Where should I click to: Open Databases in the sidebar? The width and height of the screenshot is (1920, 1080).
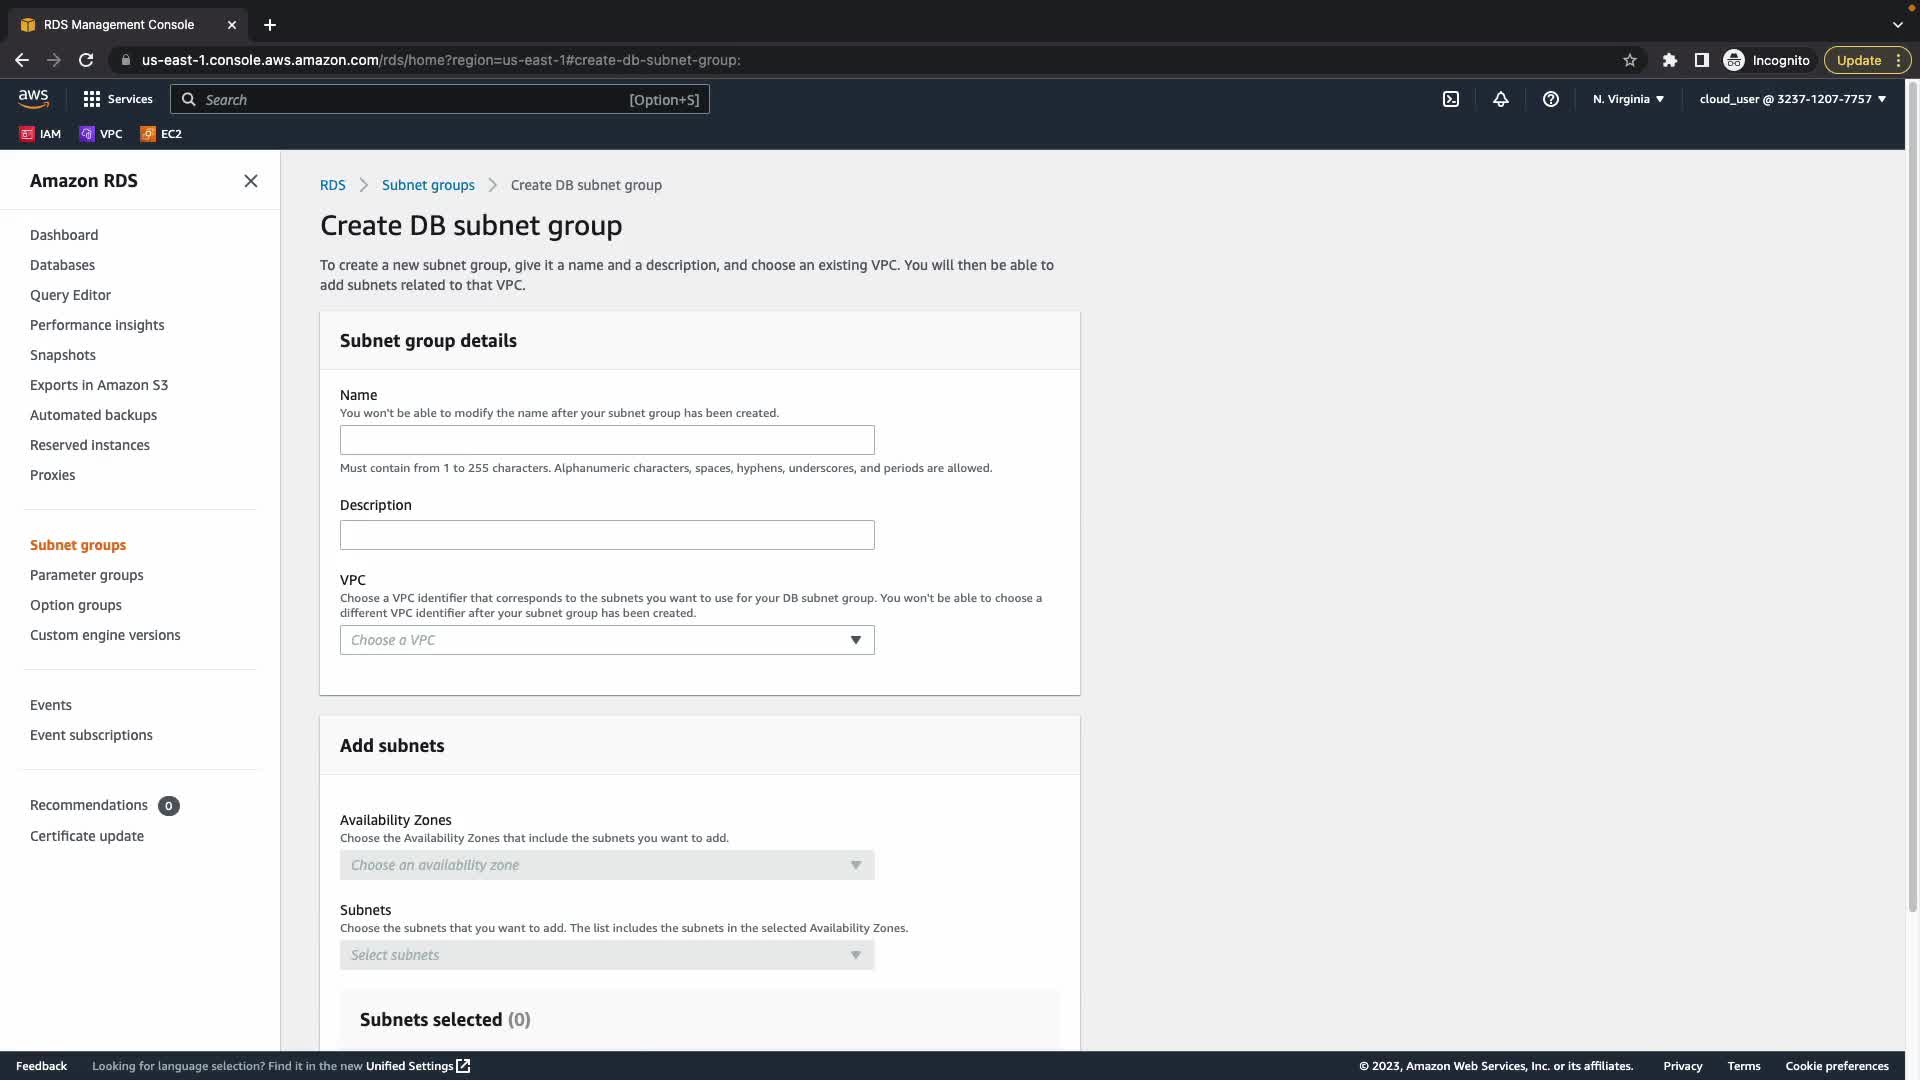tap(62, 265)
